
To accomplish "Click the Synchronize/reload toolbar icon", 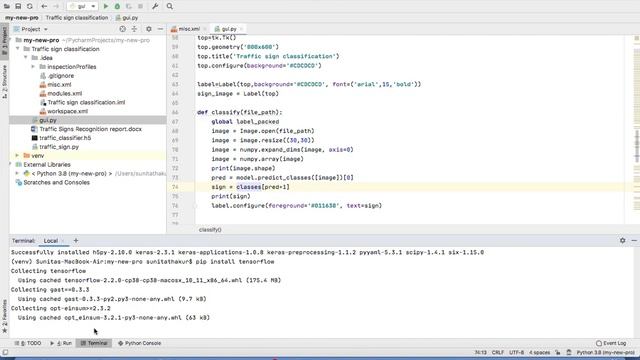I will click(x=30, y=6).
